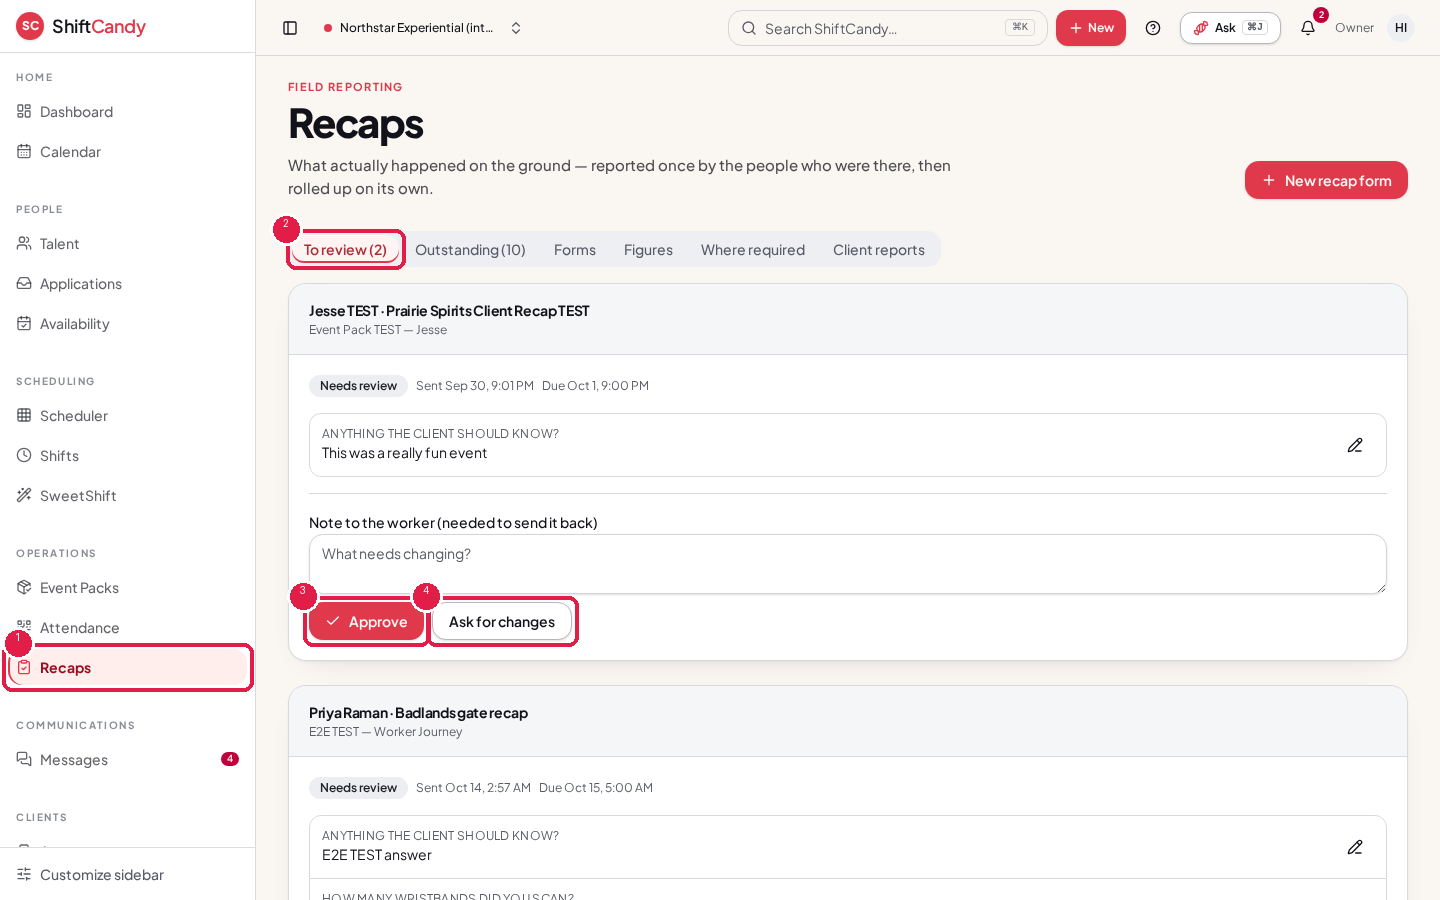
Task: Select Recaps in the sidebar
Action: tap(127, 668)
